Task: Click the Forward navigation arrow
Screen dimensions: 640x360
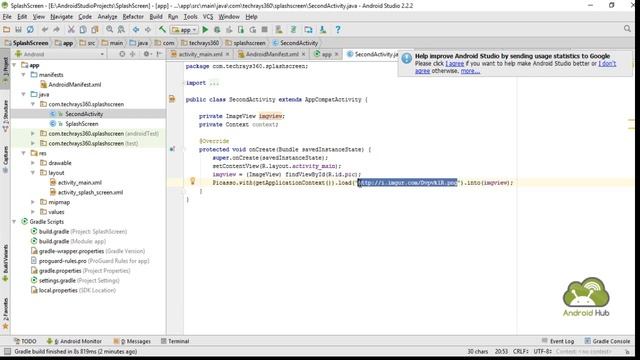Action: 148,29
